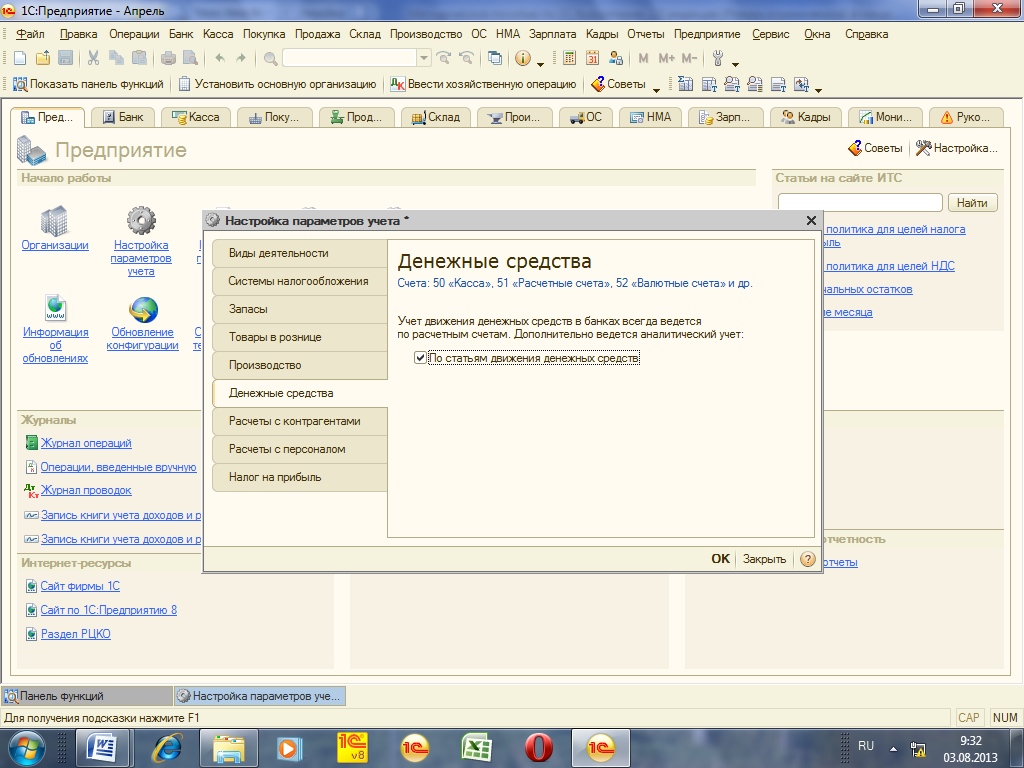Image resolution: width=1024 pixels, height=768 pixels.
Task: Select Налог на прибыль section
Action: 300,478
